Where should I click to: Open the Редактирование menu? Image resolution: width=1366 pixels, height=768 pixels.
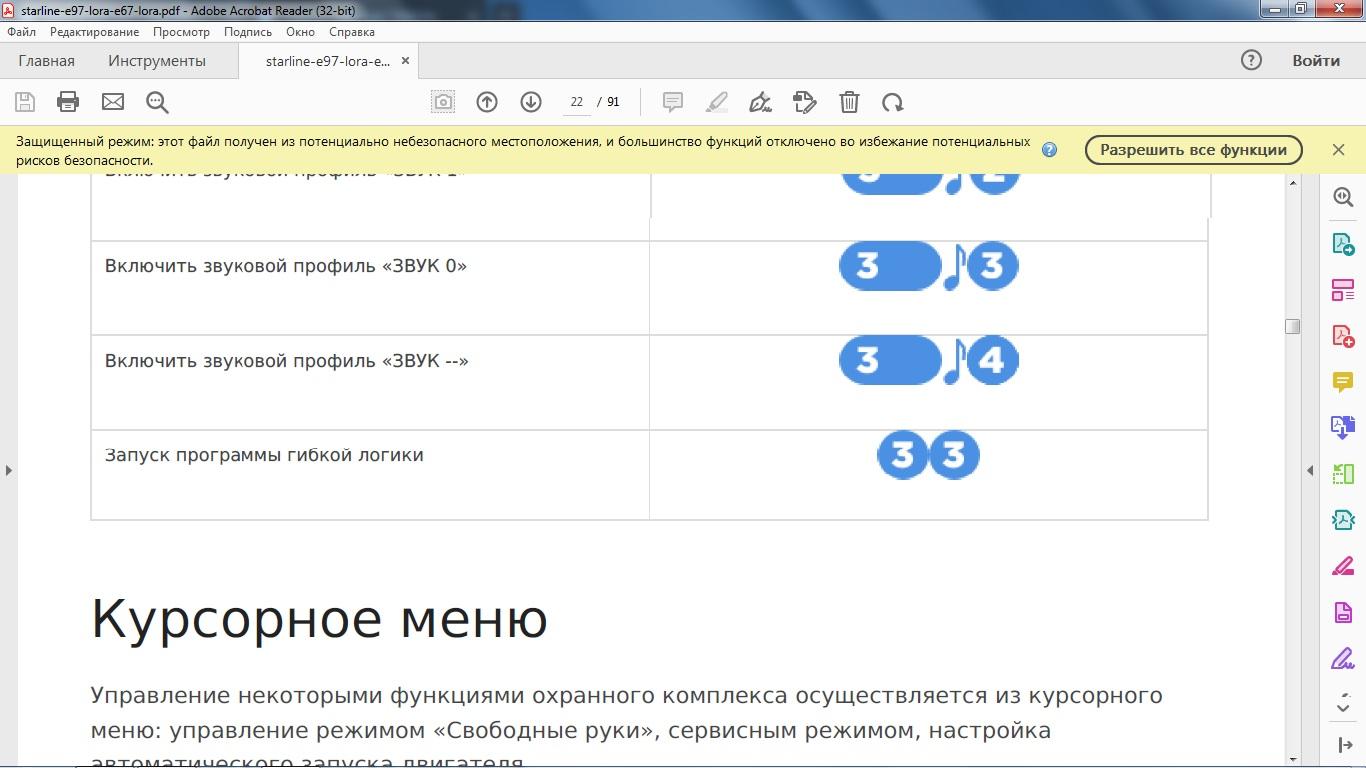click(x=95, y=32)
